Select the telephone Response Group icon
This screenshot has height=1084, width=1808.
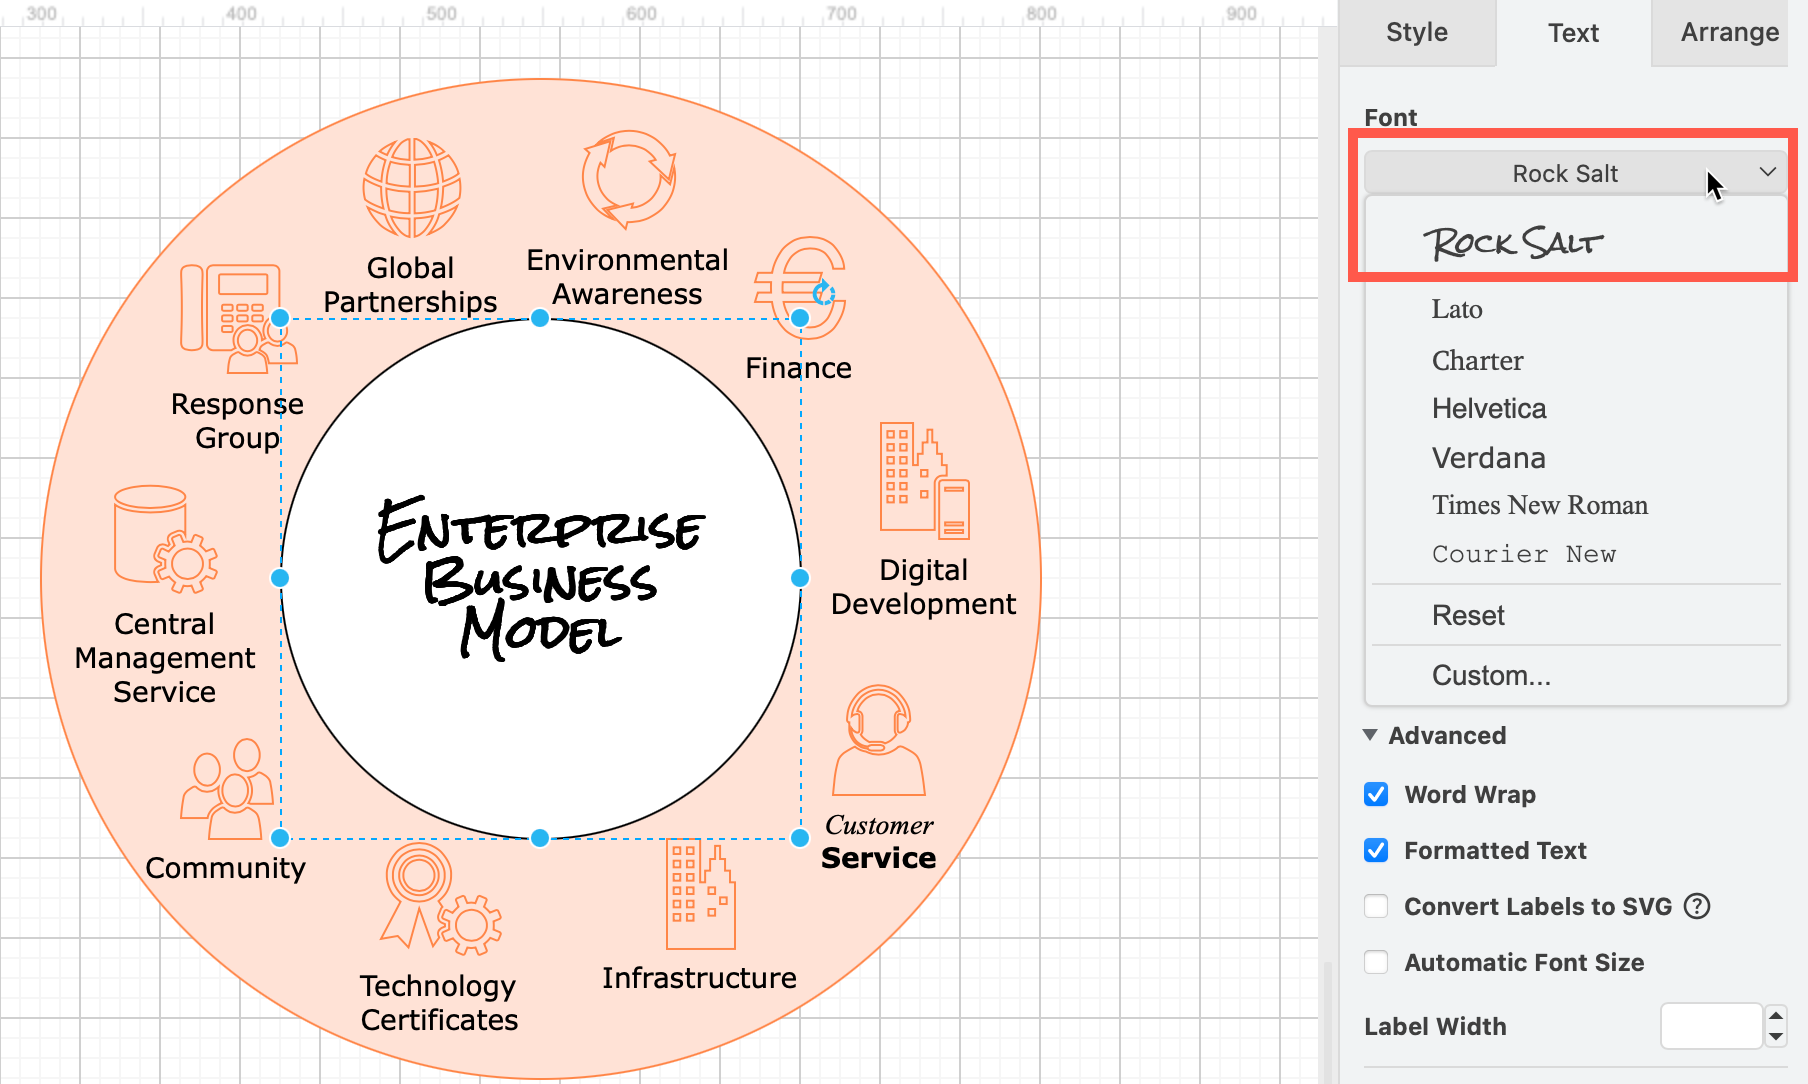[238, 318]
